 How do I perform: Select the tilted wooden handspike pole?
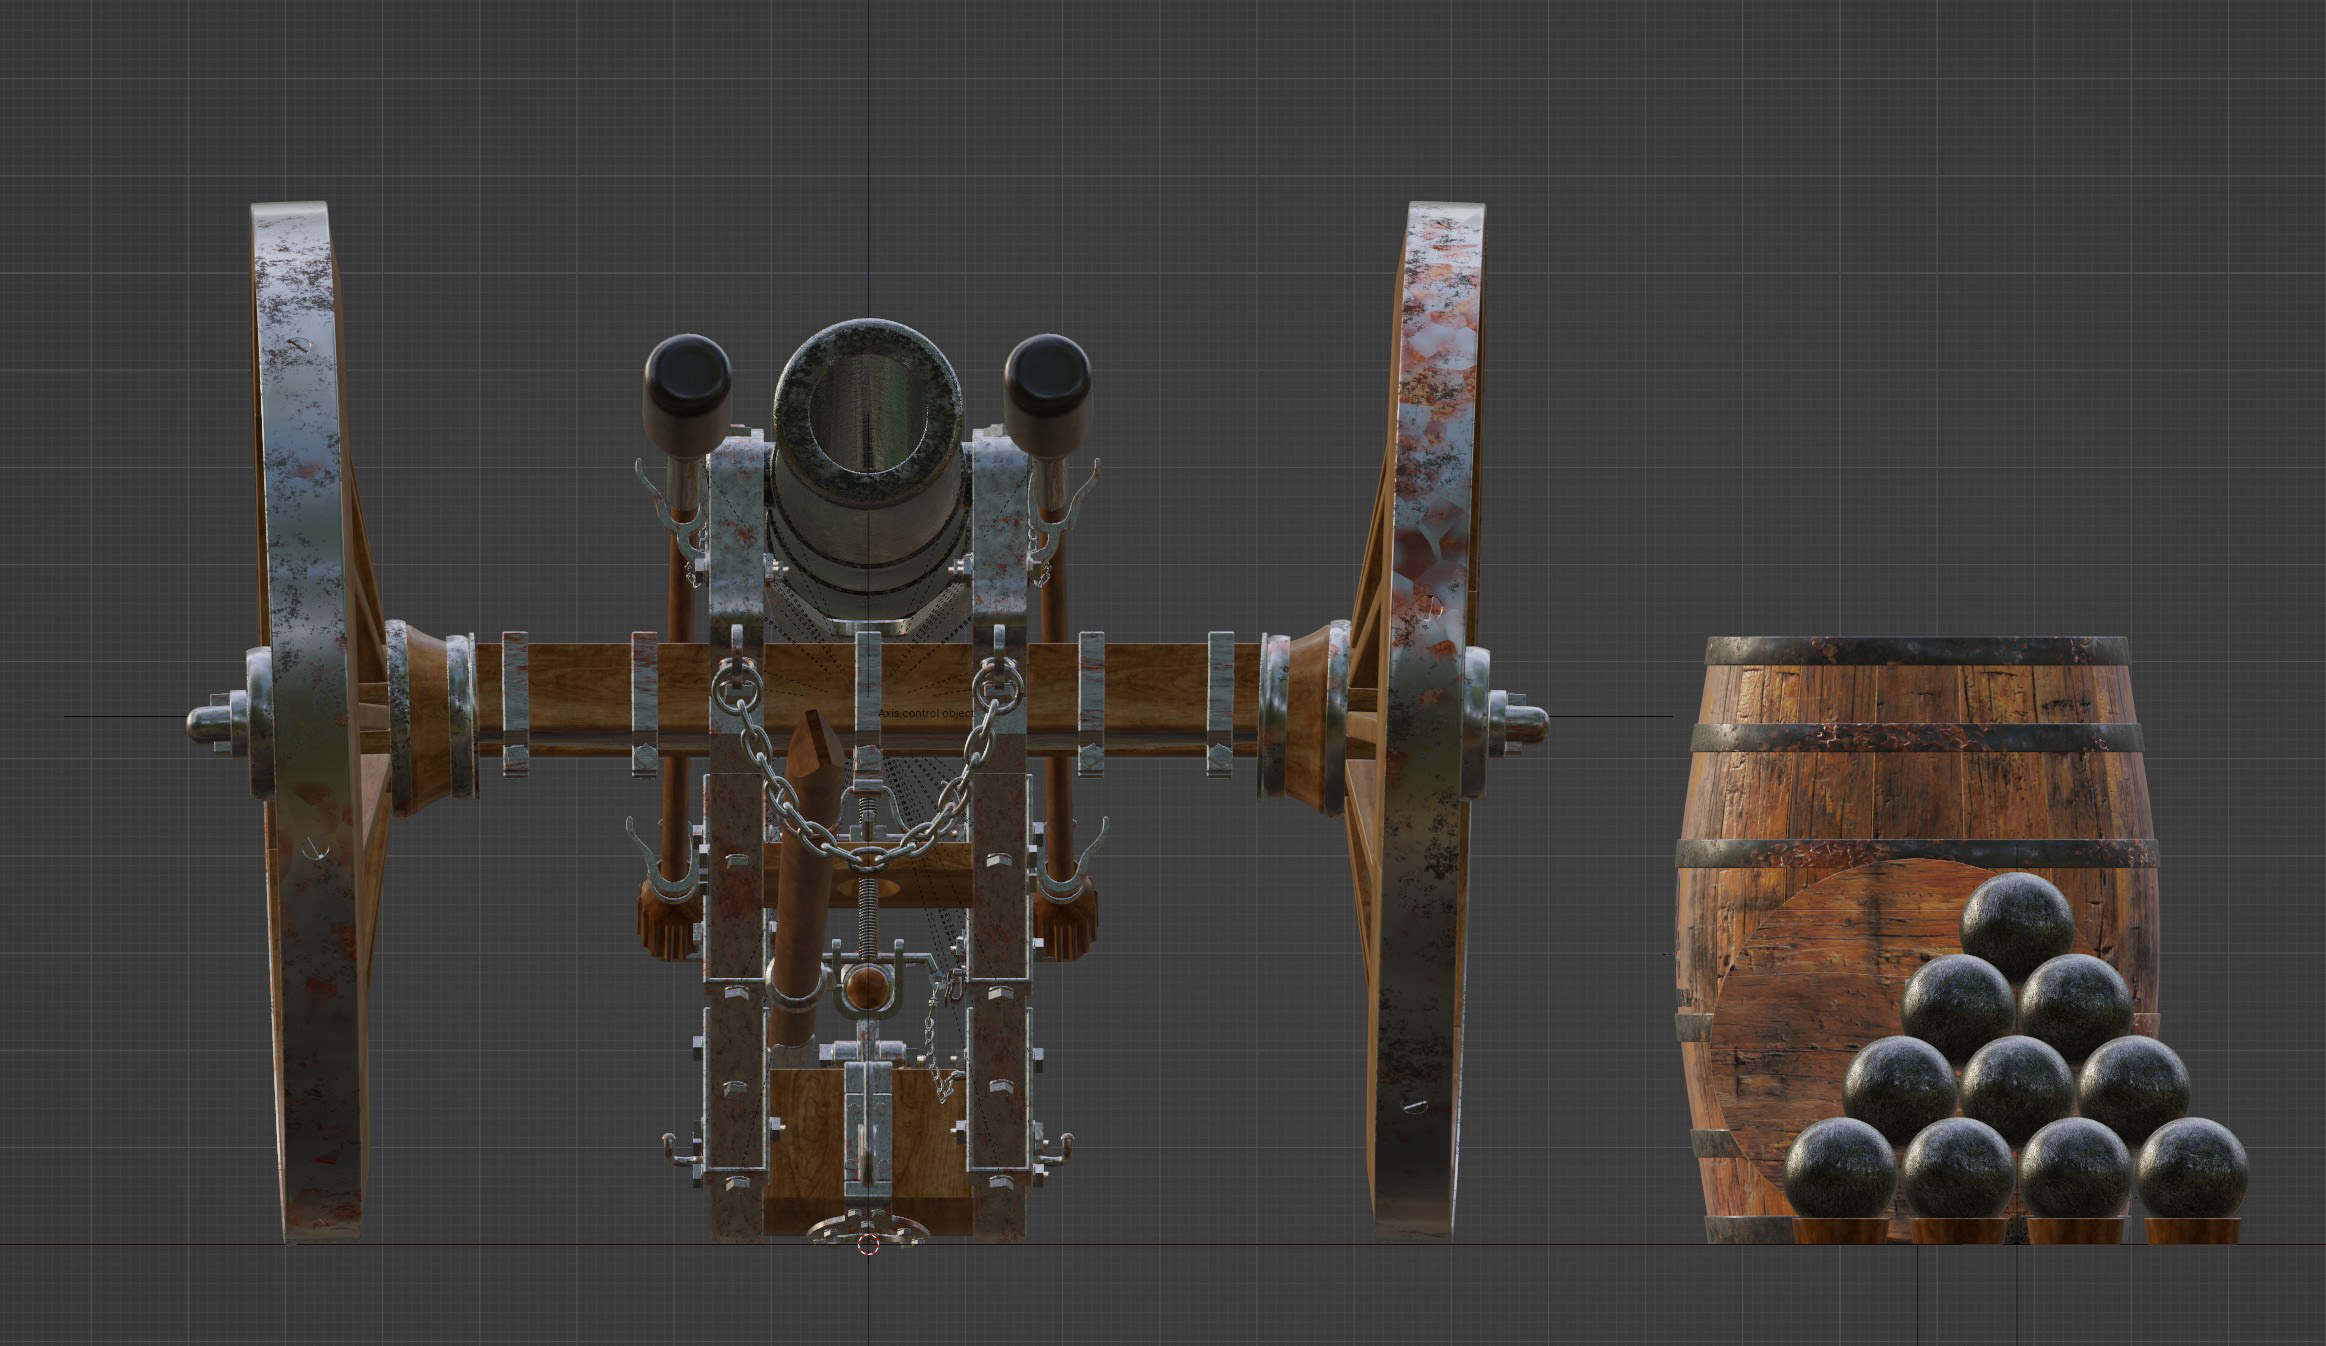803,900
